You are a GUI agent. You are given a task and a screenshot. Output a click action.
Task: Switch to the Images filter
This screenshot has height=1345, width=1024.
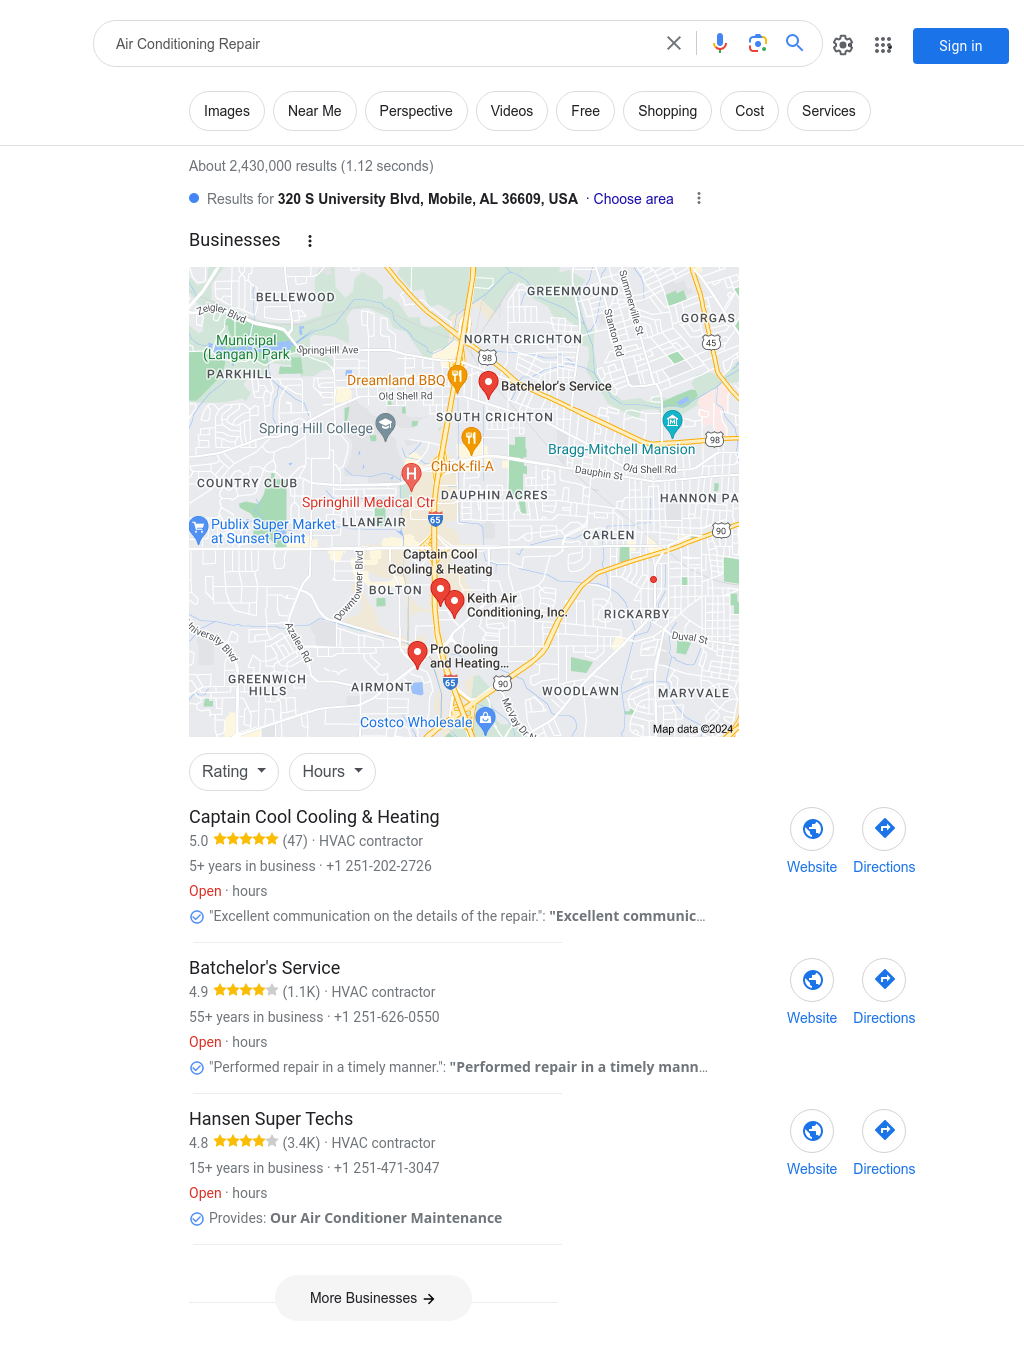tap(227, 111)
